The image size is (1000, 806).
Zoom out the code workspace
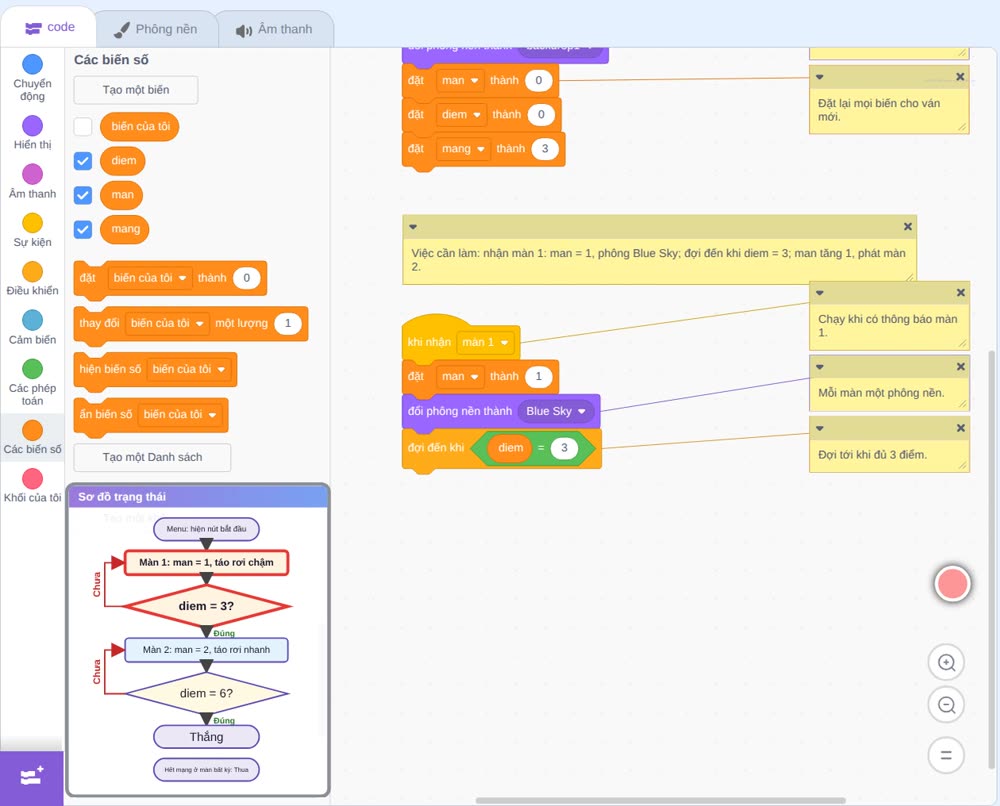946,705
